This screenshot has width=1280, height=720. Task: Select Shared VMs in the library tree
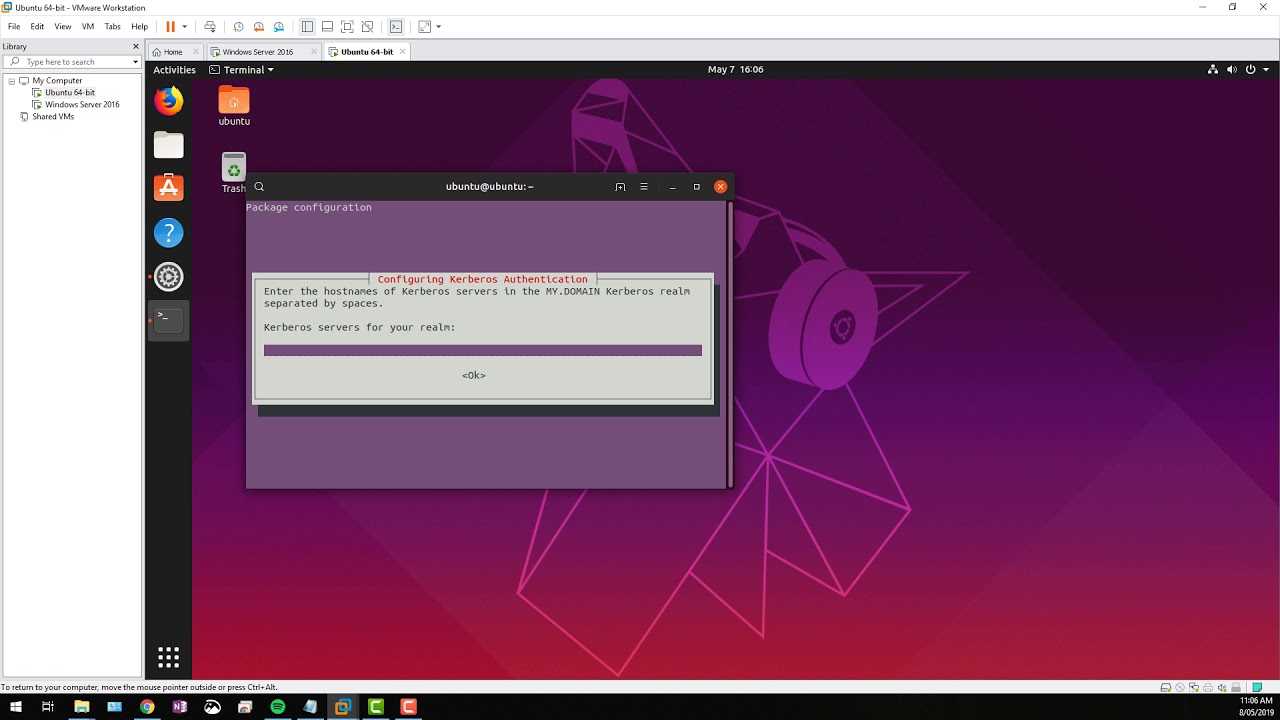53,117
